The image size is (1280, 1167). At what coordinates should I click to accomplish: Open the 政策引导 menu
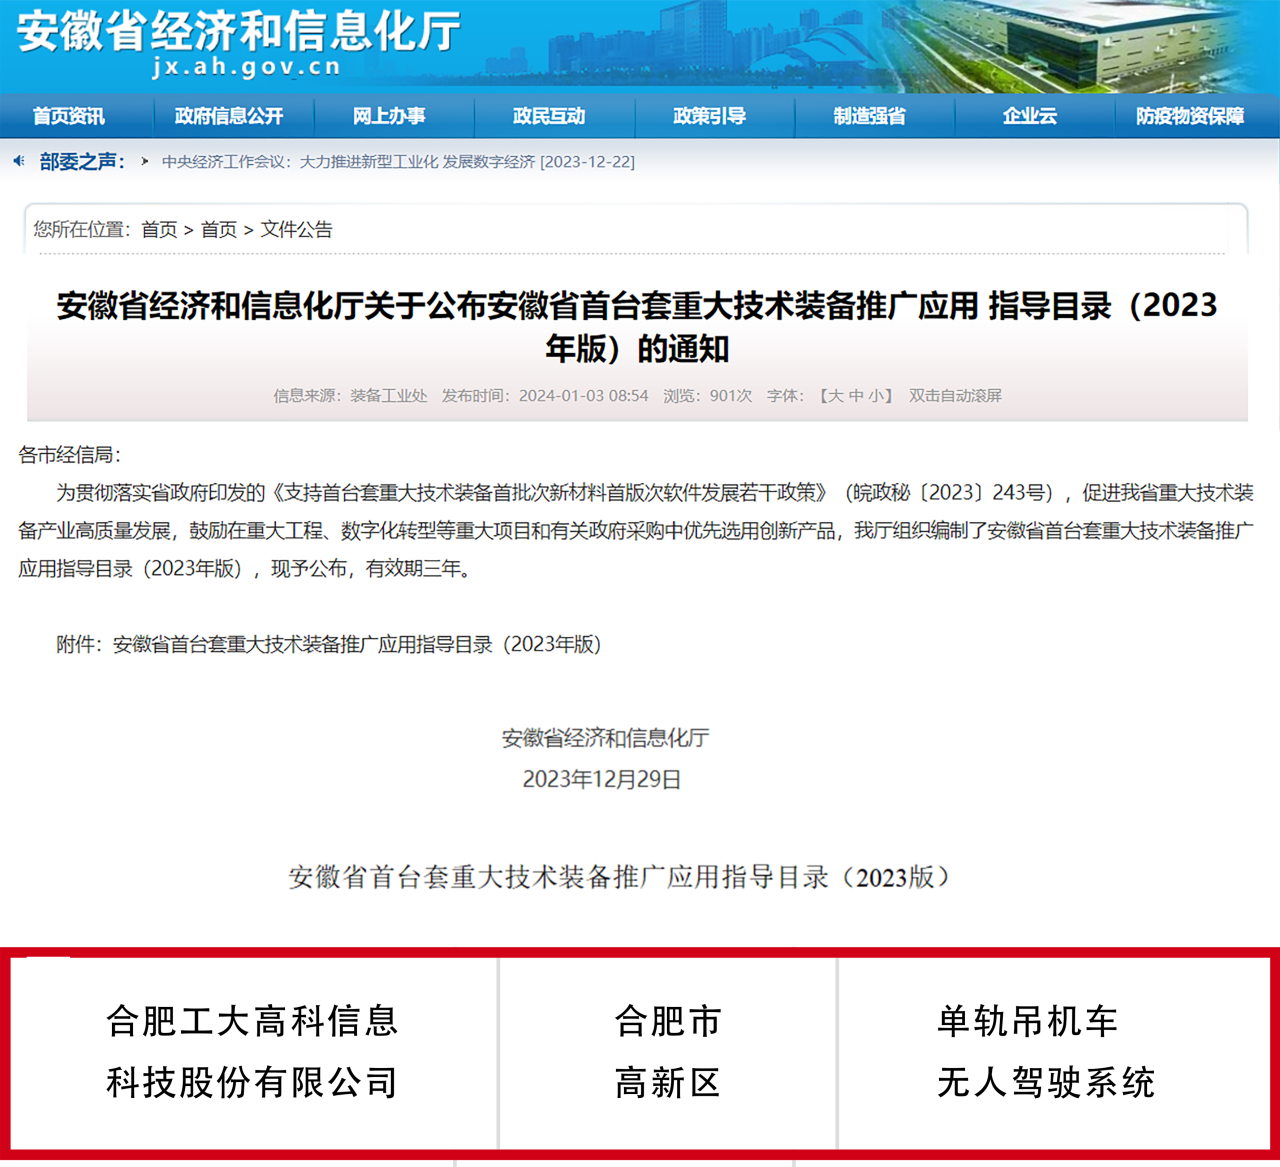click(713, 116)
